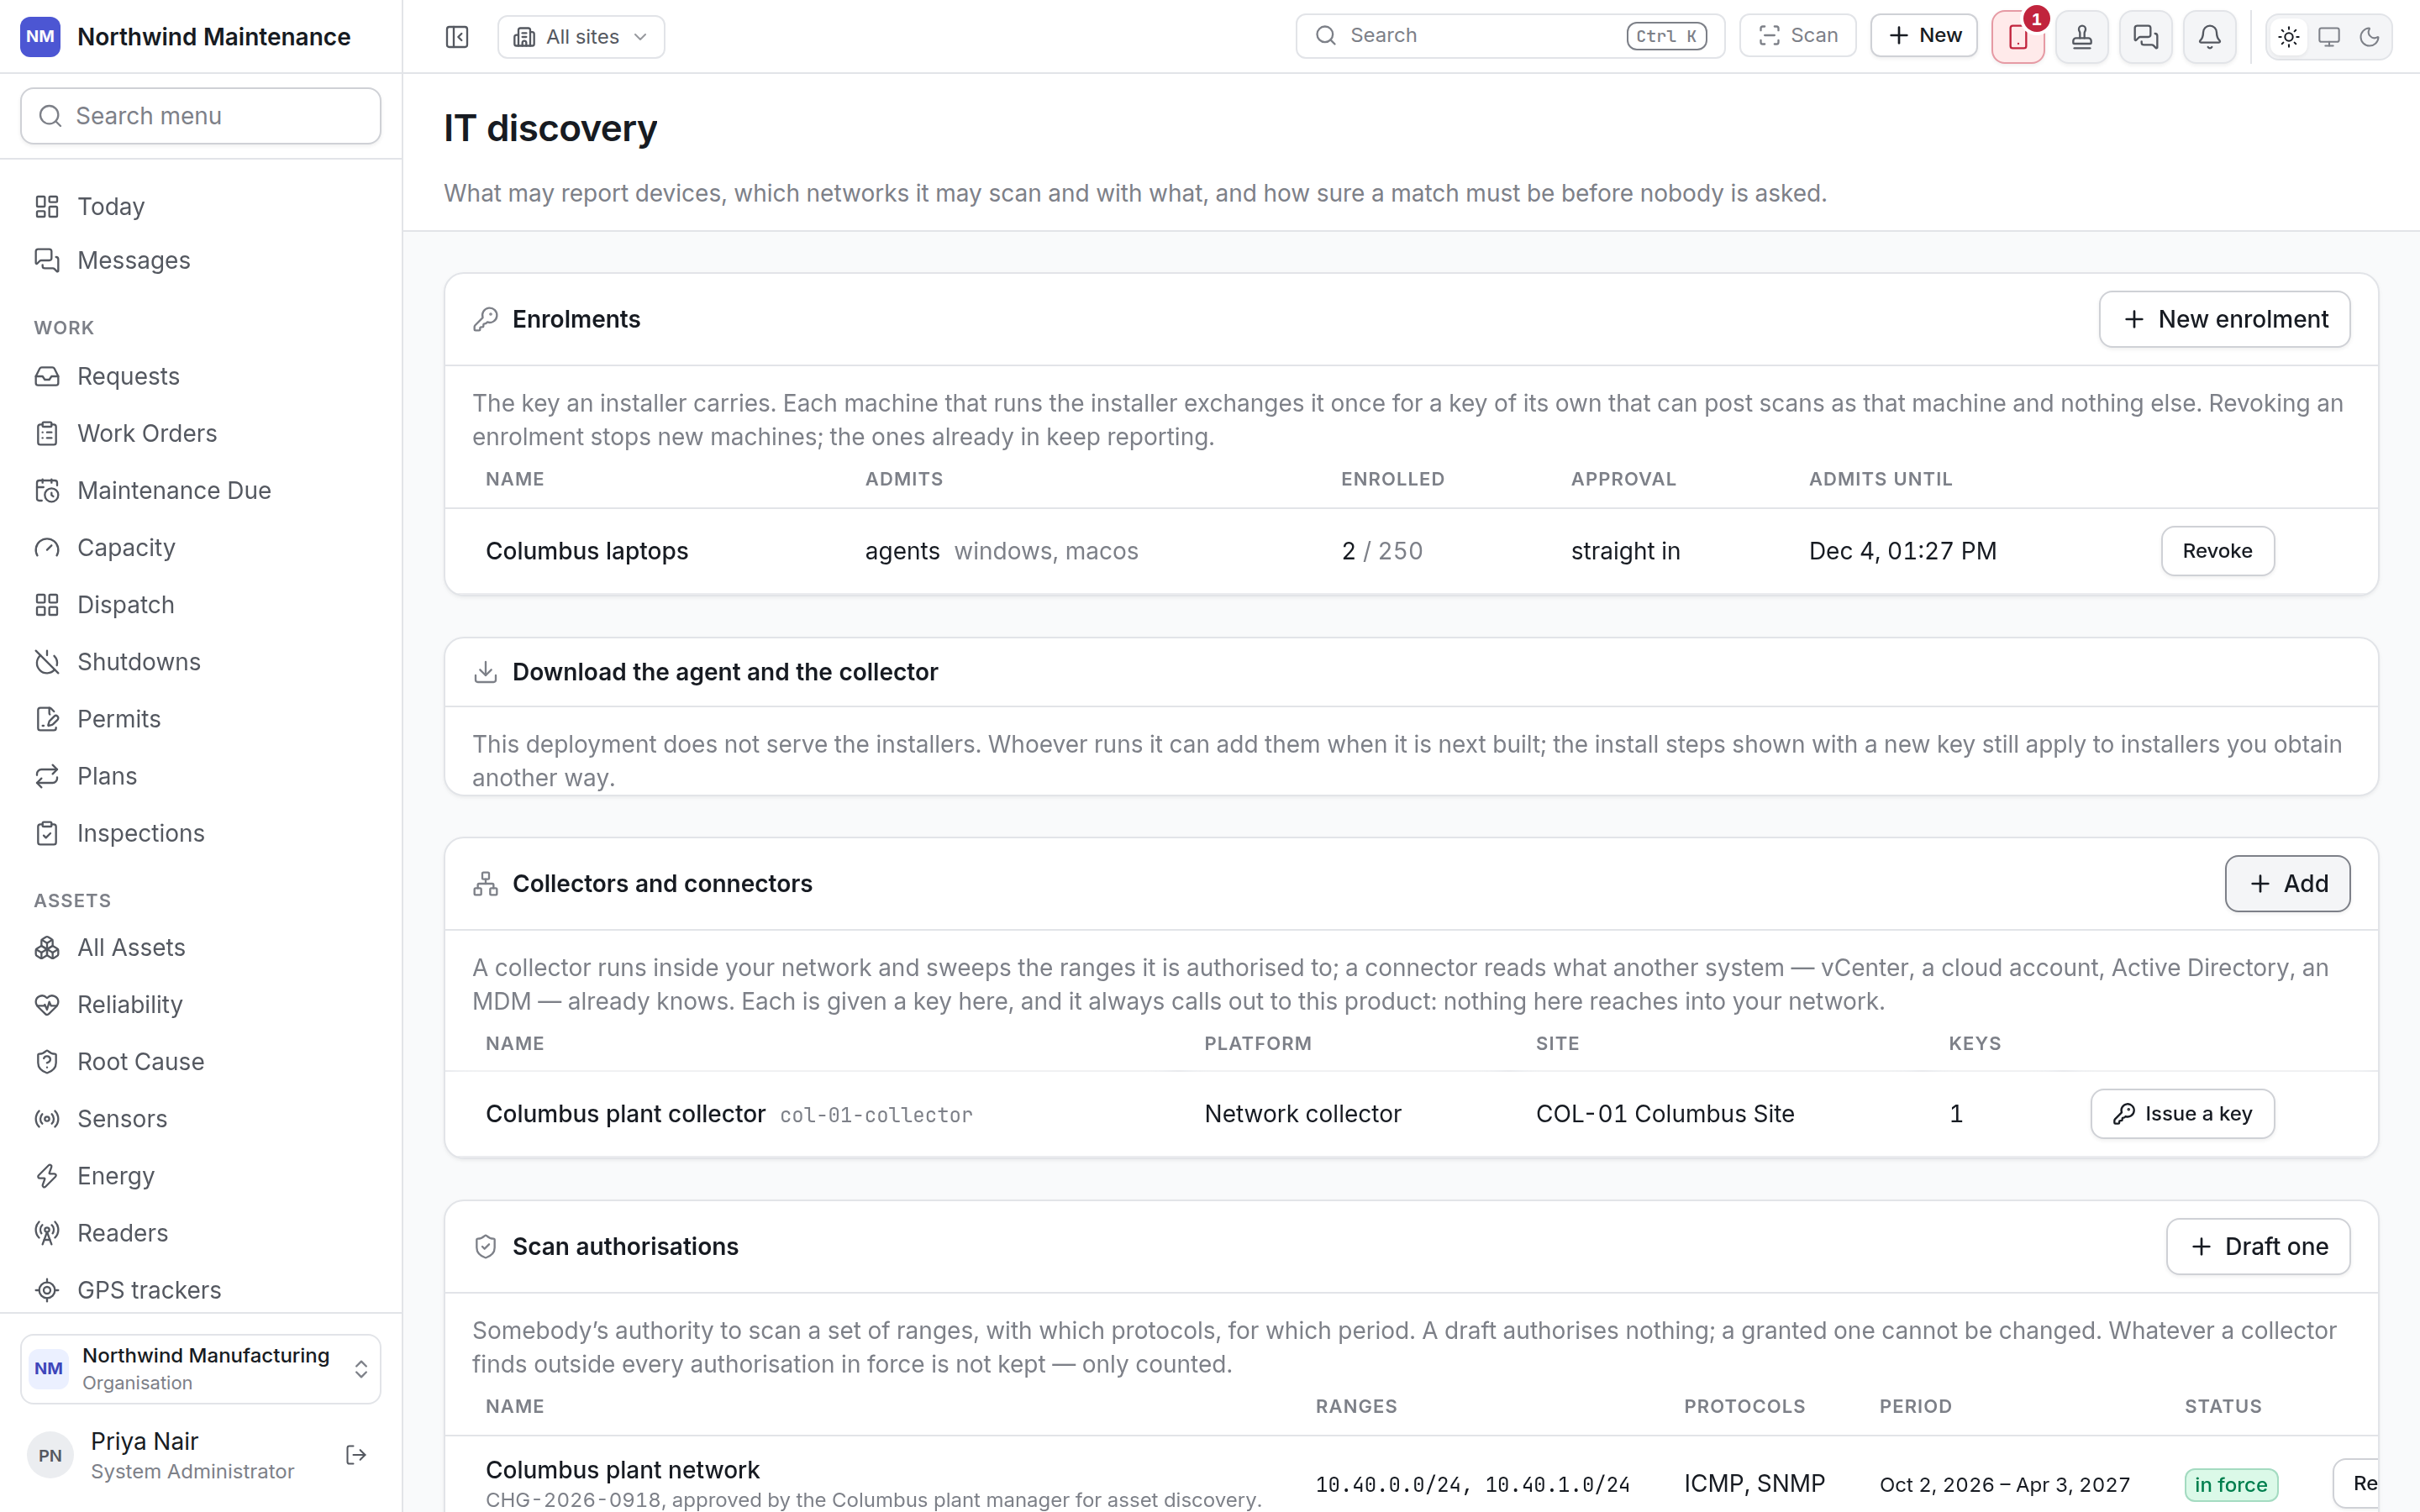Open Energy bolt icon in sidebar
This screenshot has width=2420, height=1512.
point(47,1176)
